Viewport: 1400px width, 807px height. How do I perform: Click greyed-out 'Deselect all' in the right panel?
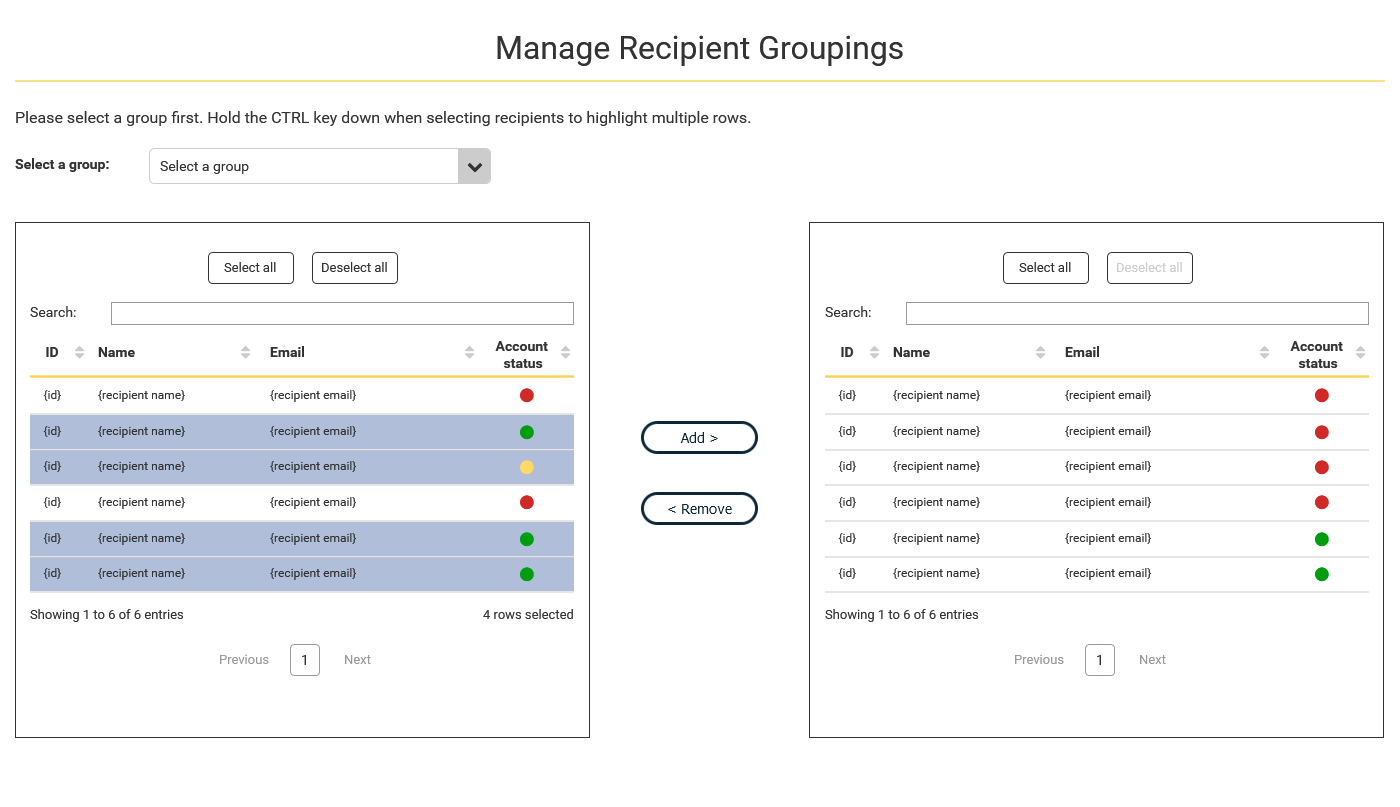coord(1149,268)
